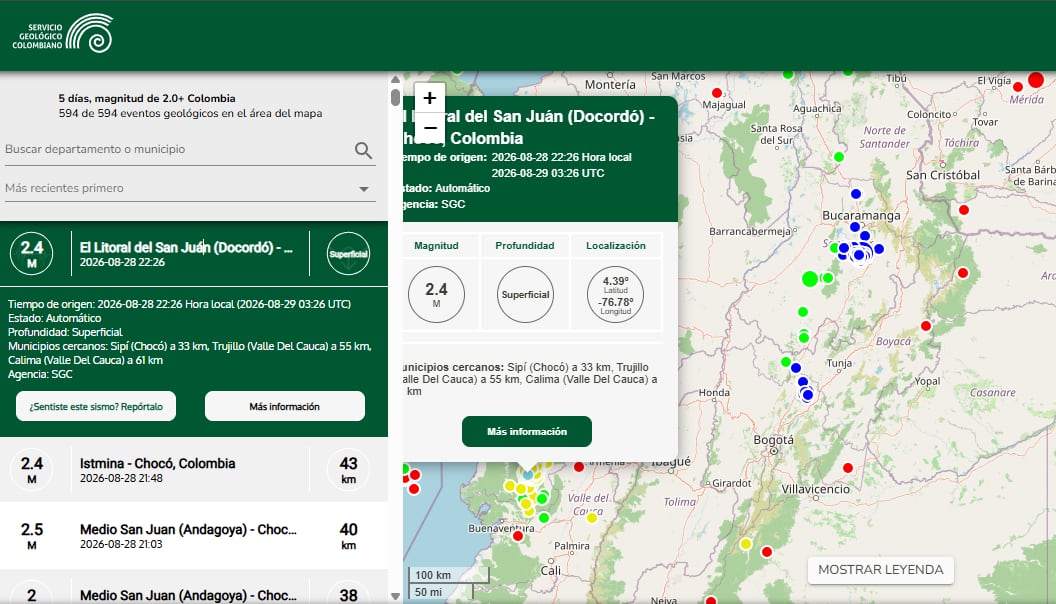Click the 2.4 M magnitude circle in popup
The image size is (1056, 604).
pos(436,294)
